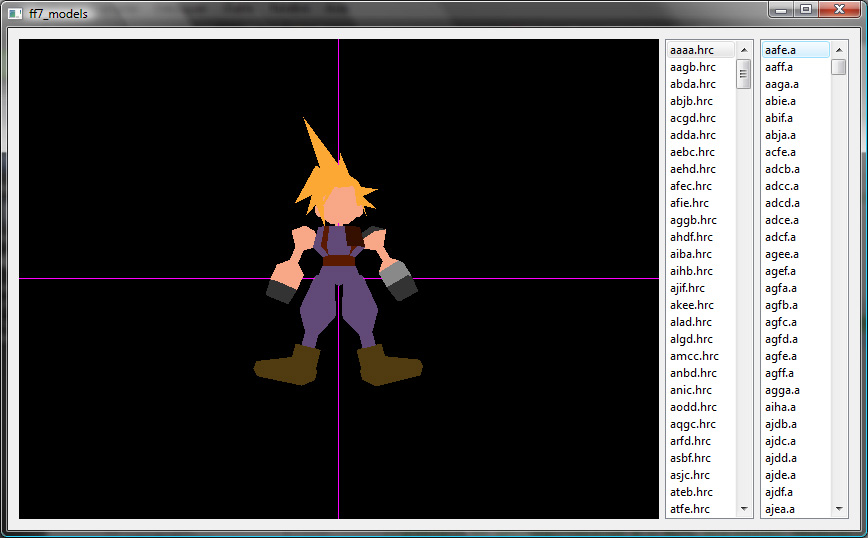The height and width of the screenshot is (538, 868).
Task: Select aagb.hrc in the model list
Action: pyautogui.click(x=701, y=67)
